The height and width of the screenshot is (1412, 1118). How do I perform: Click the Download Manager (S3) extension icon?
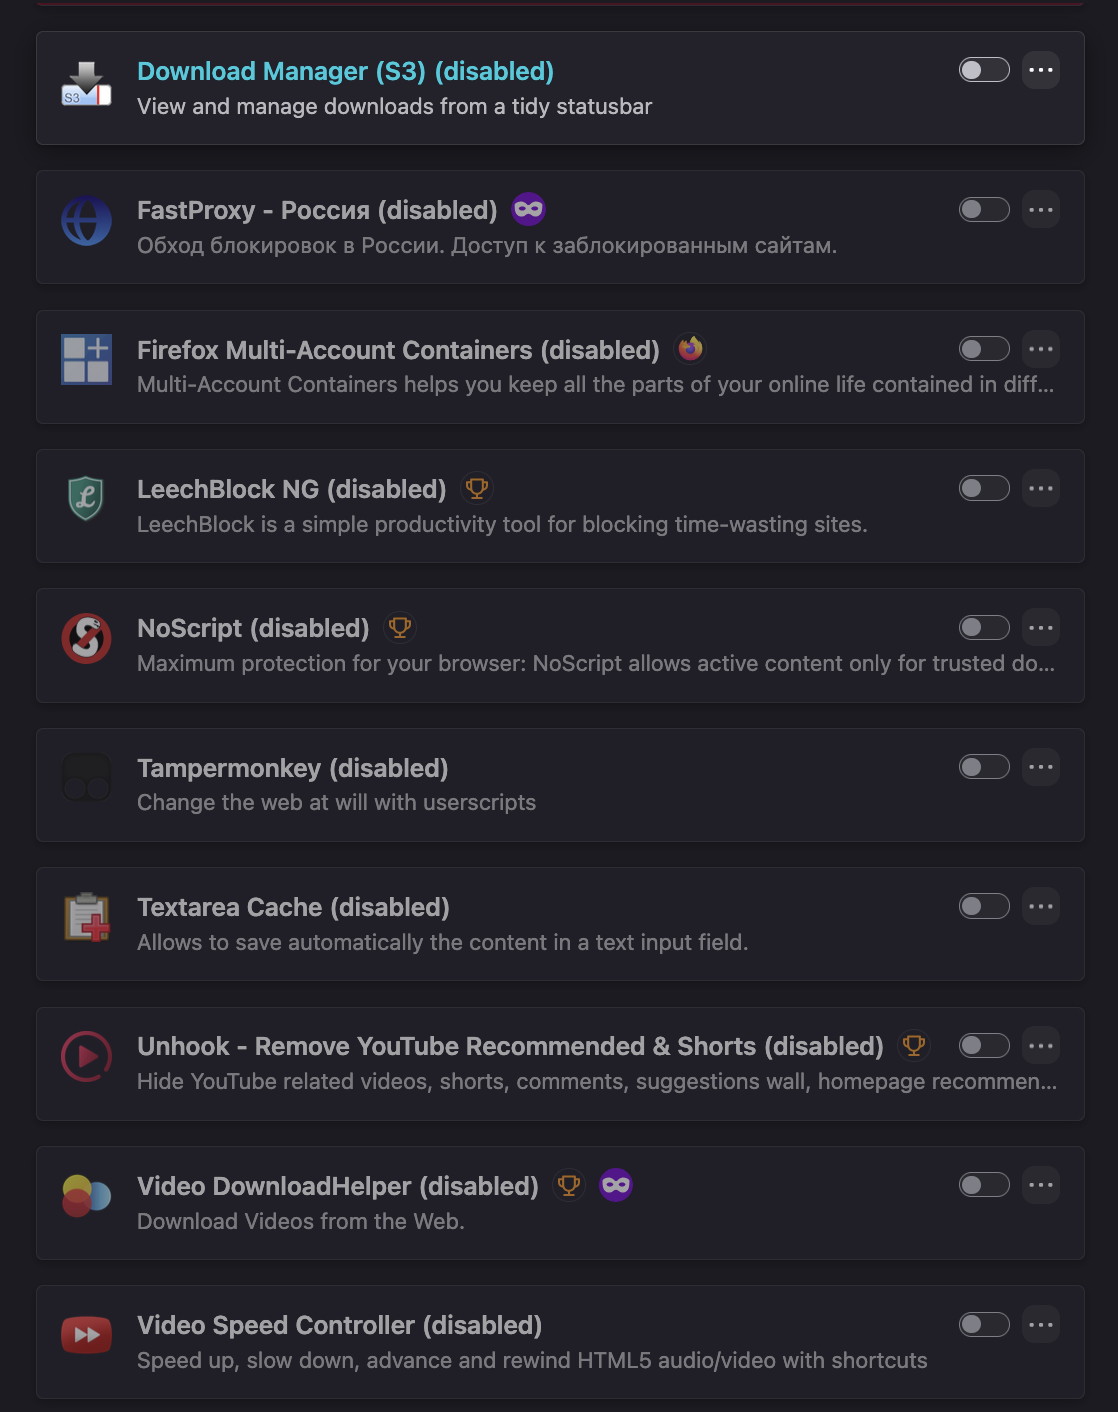click(86, 84)
